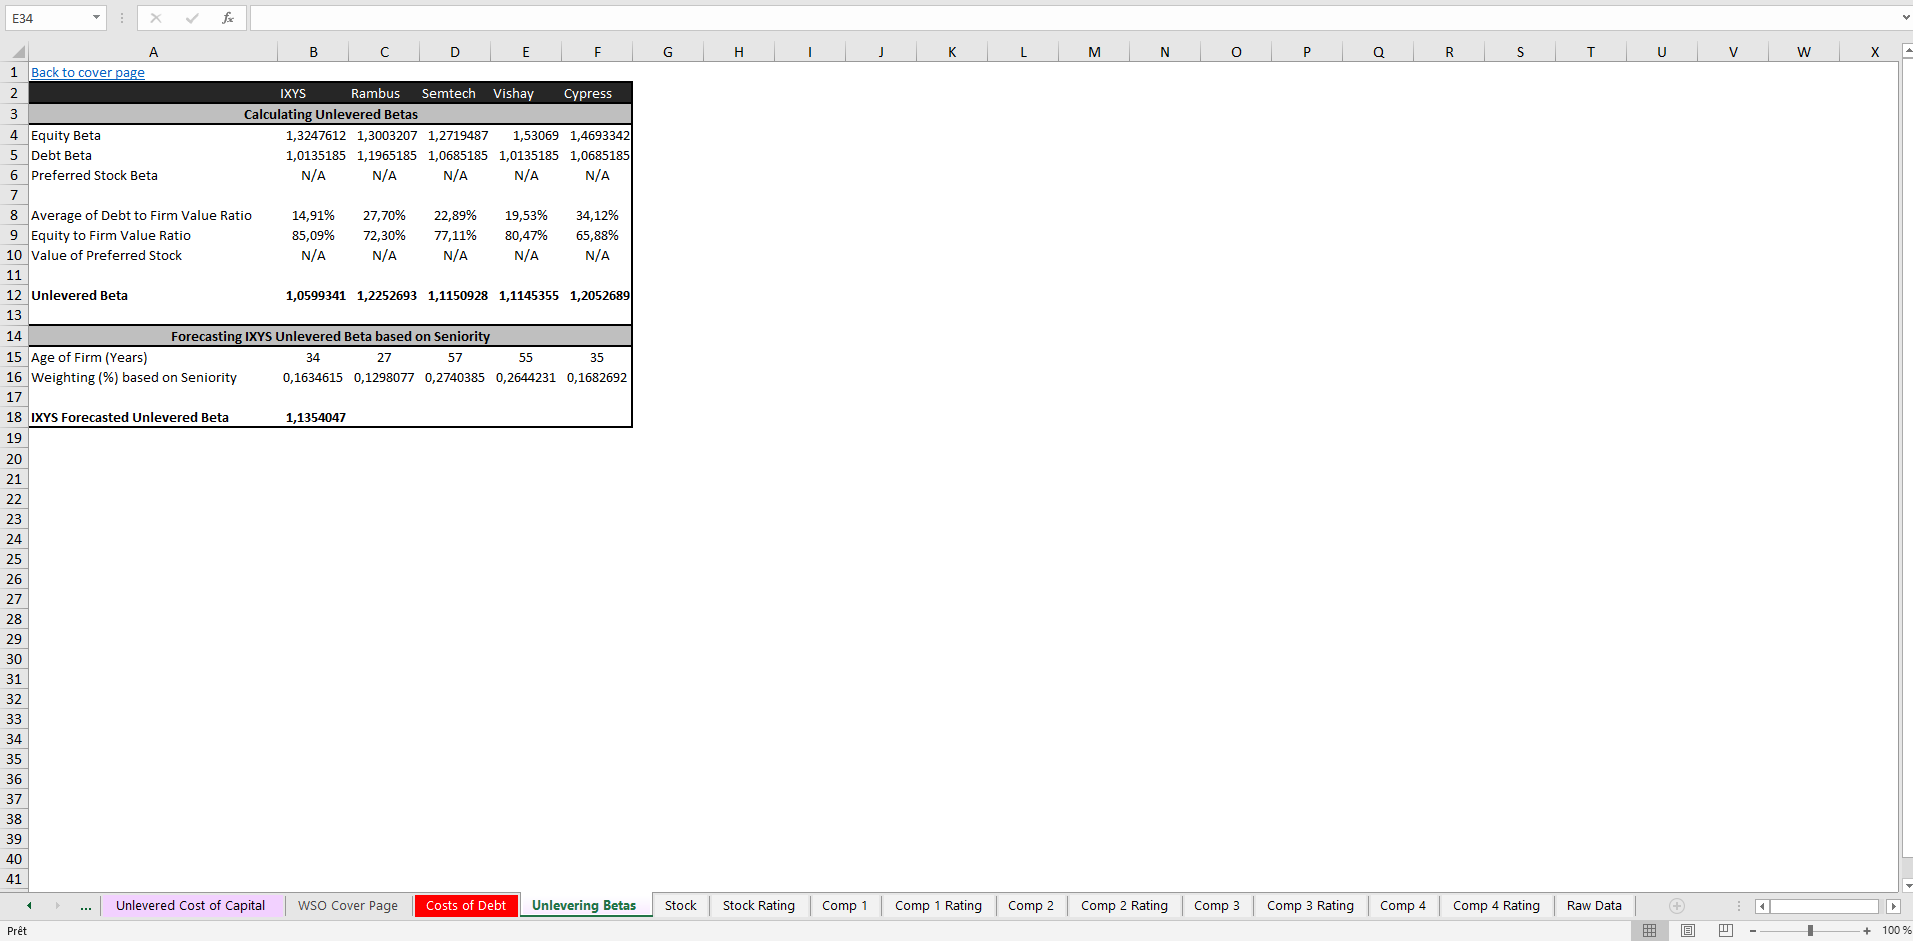Viewport: 1913px width, 941px height.
Task: Select Semtech firm age 57
Action: (x=455, y=358)
